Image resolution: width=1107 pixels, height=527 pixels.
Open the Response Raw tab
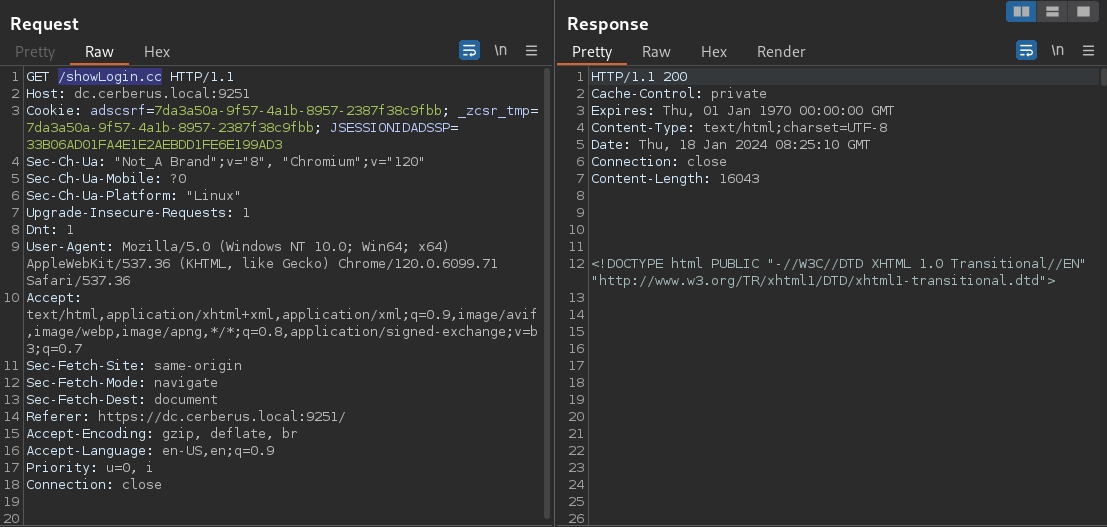click(656, 52)
